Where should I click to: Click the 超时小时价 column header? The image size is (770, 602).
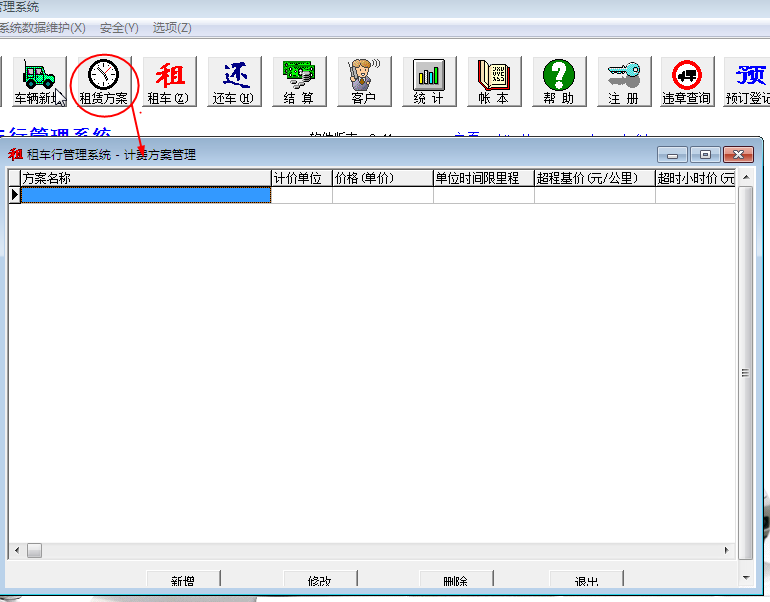[x=695, y=178]
